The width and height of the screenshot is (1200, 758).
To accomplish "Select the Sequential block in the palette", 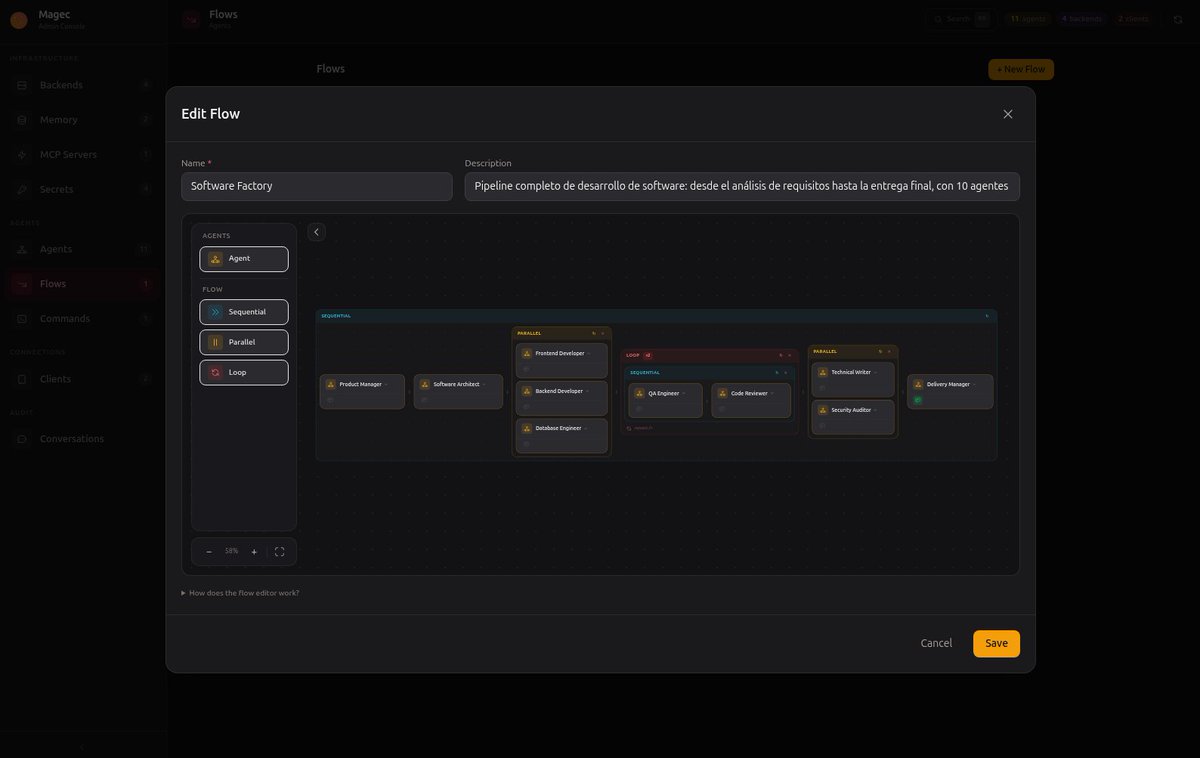I will 244,312.
